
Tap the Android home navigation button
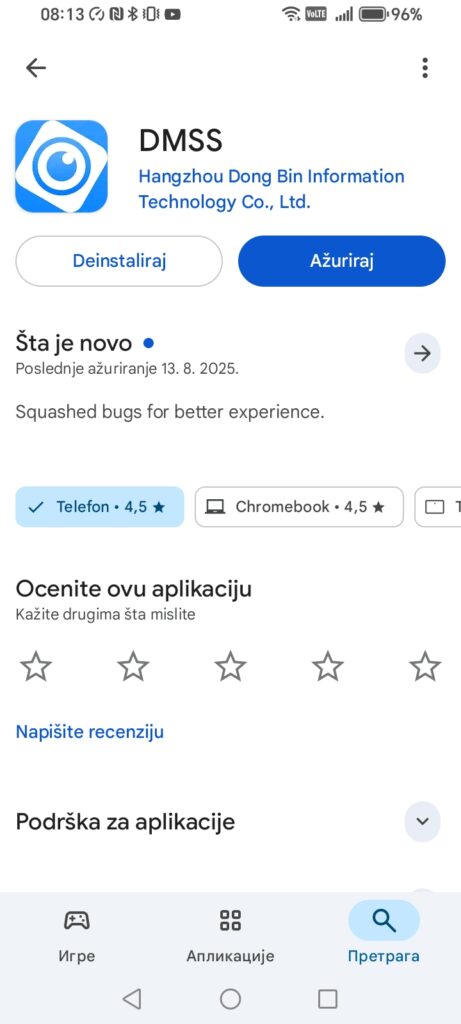230,999
